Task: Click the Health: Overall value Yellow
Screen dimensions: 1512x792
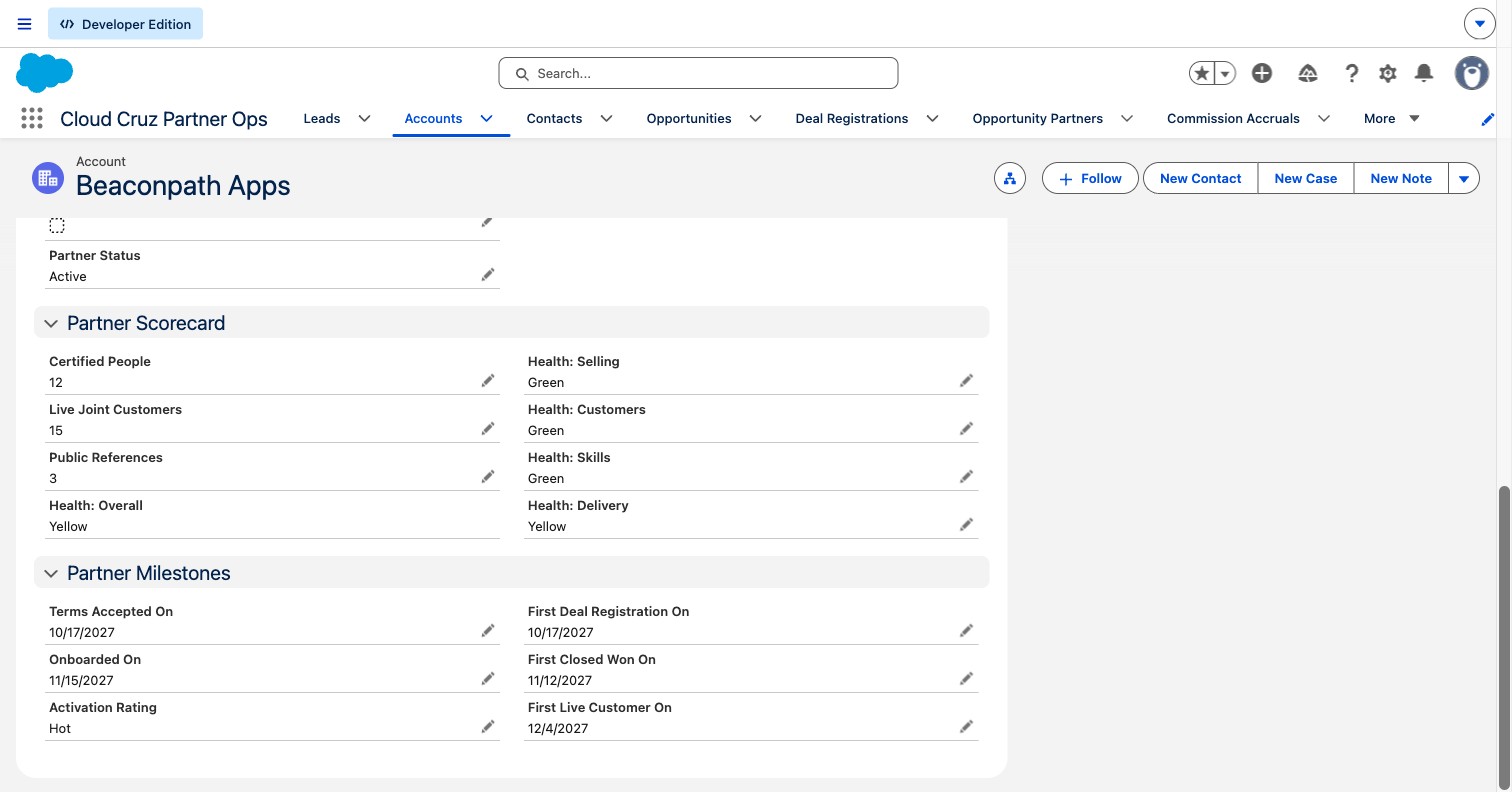Action: click(68, 527)
